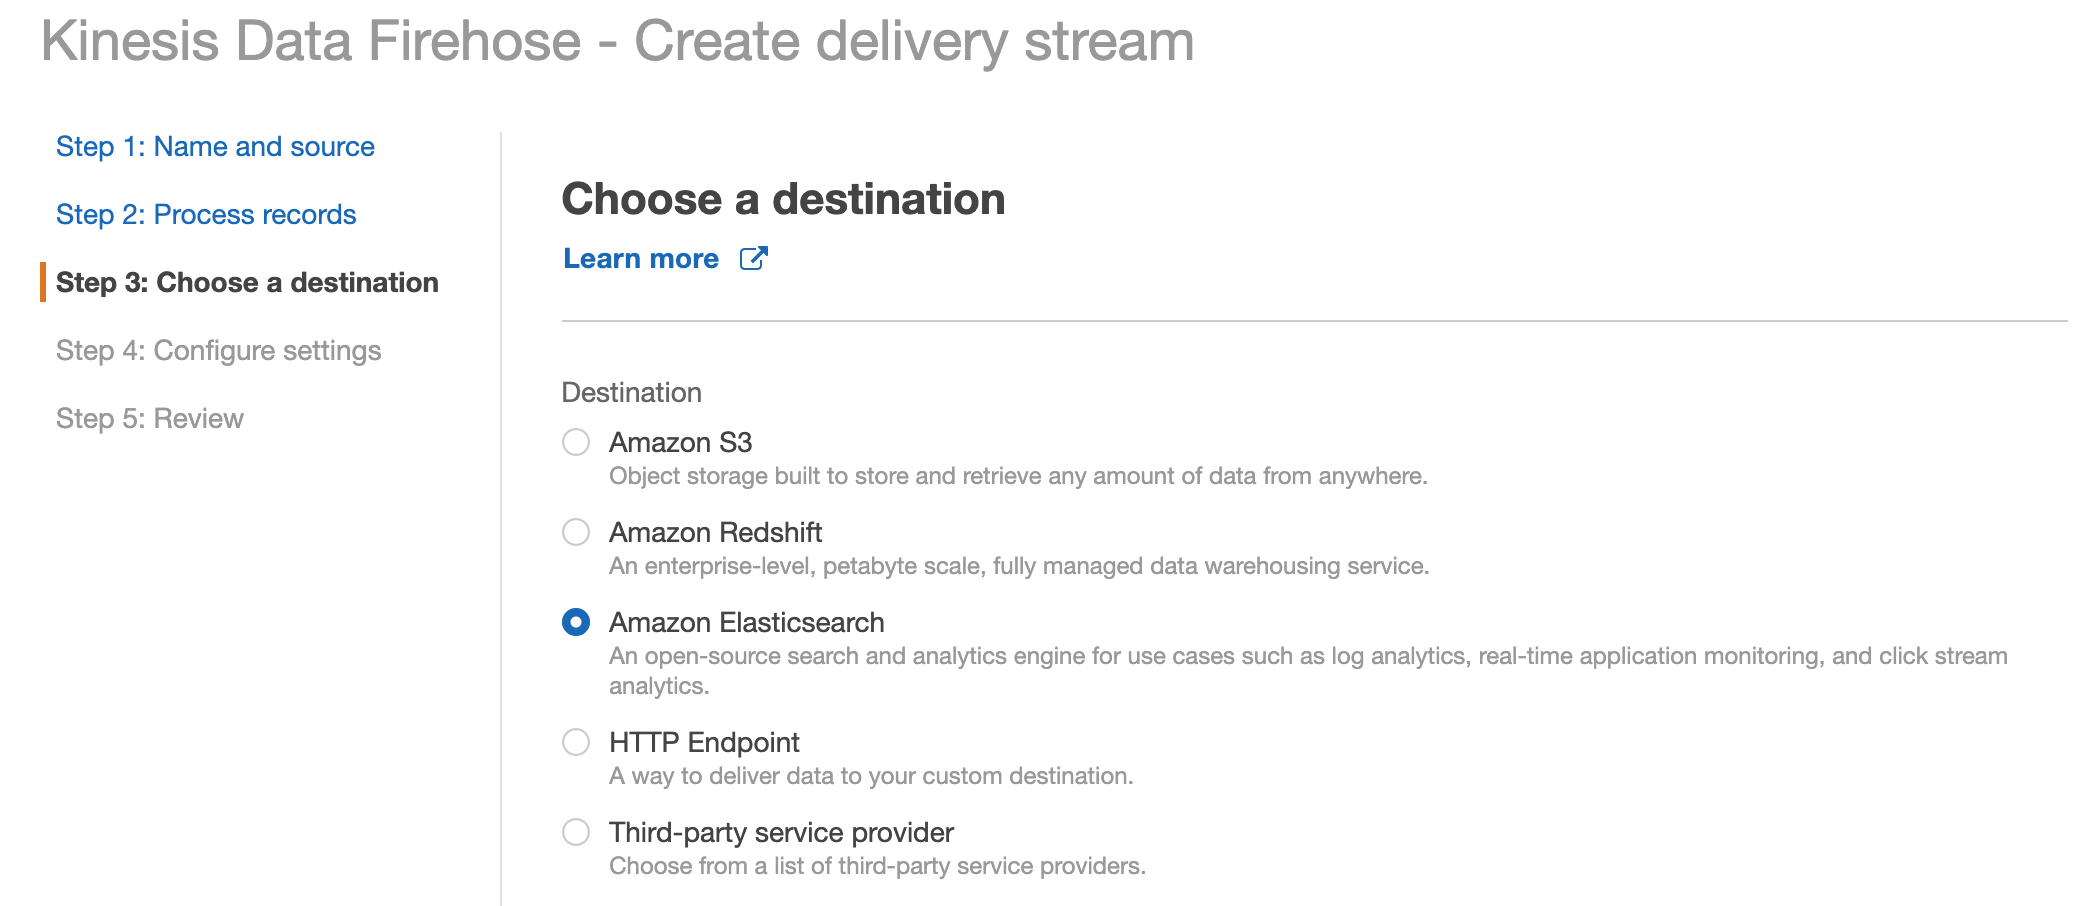The image size is (2088, 906).
Task: Select Step 3: Choose a destination
Action: (247, 283)
